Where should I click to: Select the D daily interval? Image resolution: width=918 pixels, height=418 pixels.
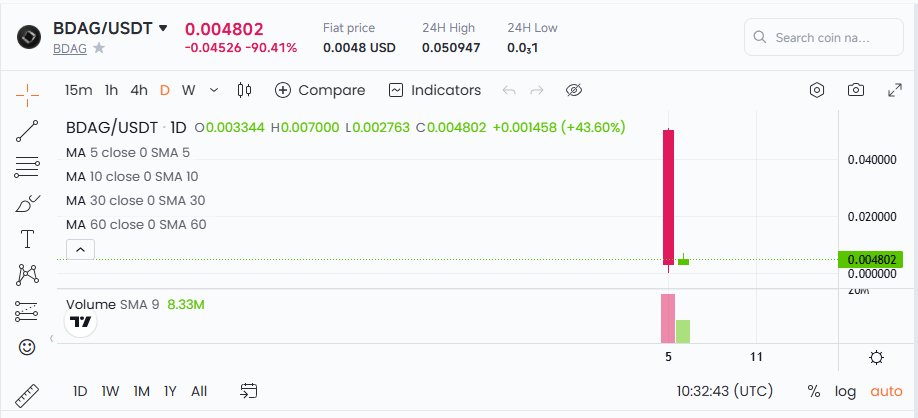[165, 90]
